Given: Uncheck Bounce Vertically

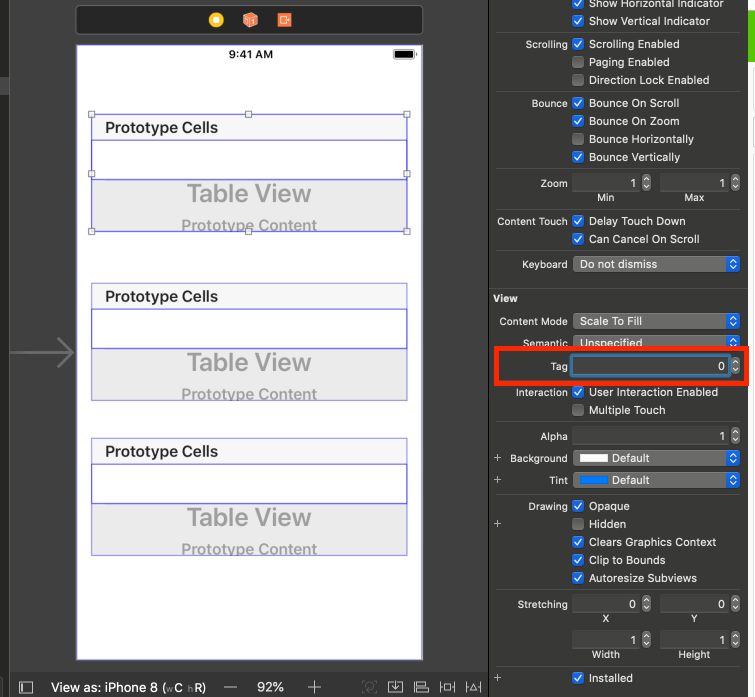Looking at the screenshot, I should pyautogui.click(x=578, y=157).
